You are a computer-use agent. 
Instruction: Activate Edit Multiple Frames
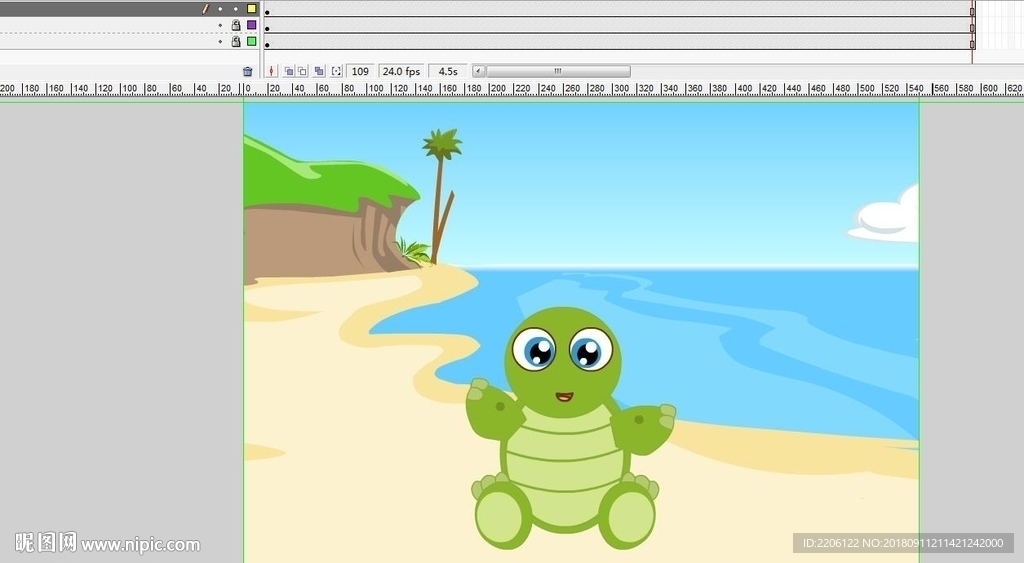point(319,72)
